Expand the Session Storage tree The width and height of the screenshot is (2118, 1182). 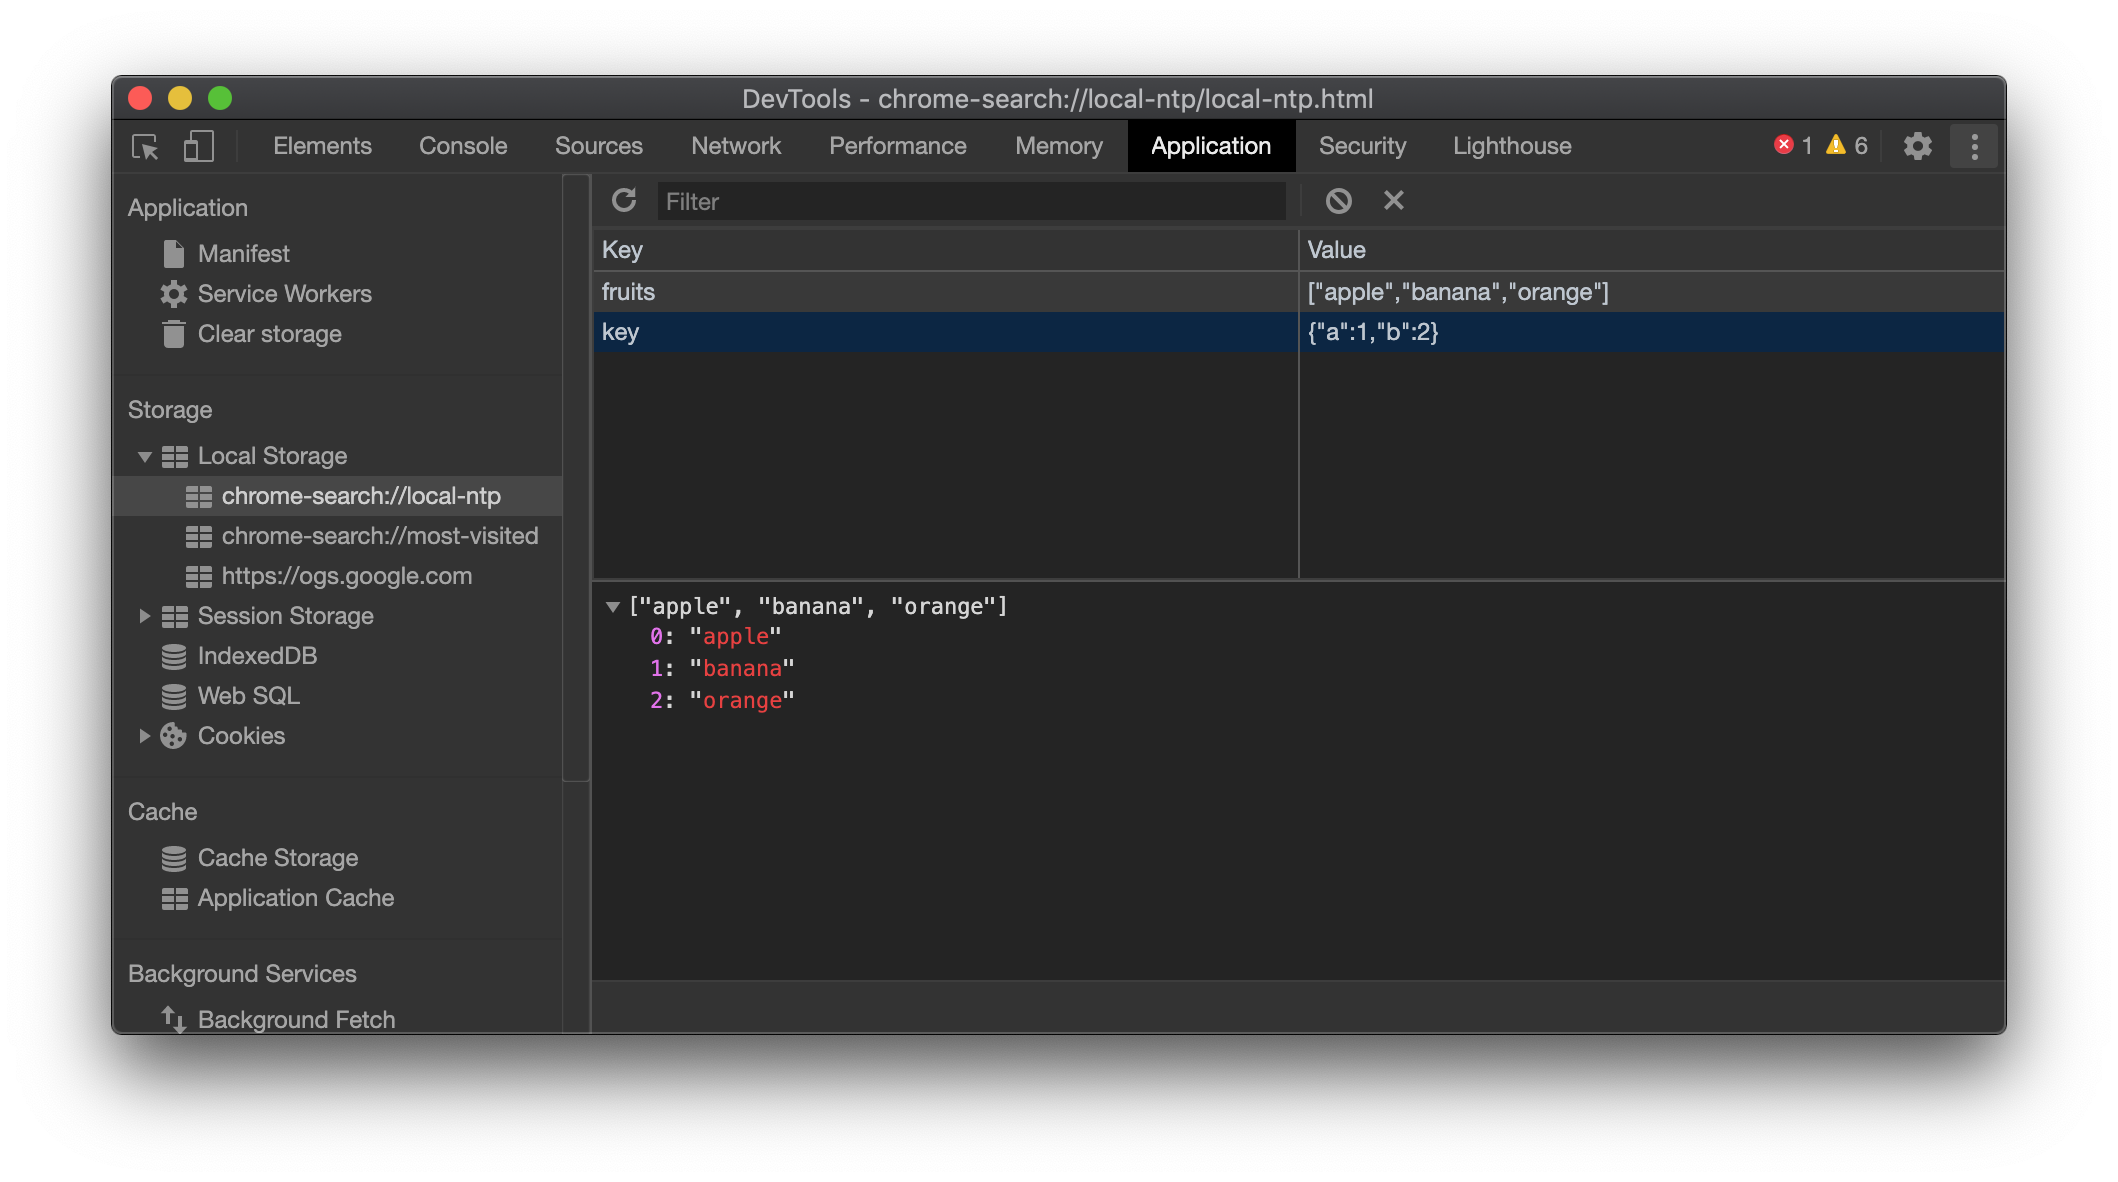pyautogui.click(x=145, y=616)
